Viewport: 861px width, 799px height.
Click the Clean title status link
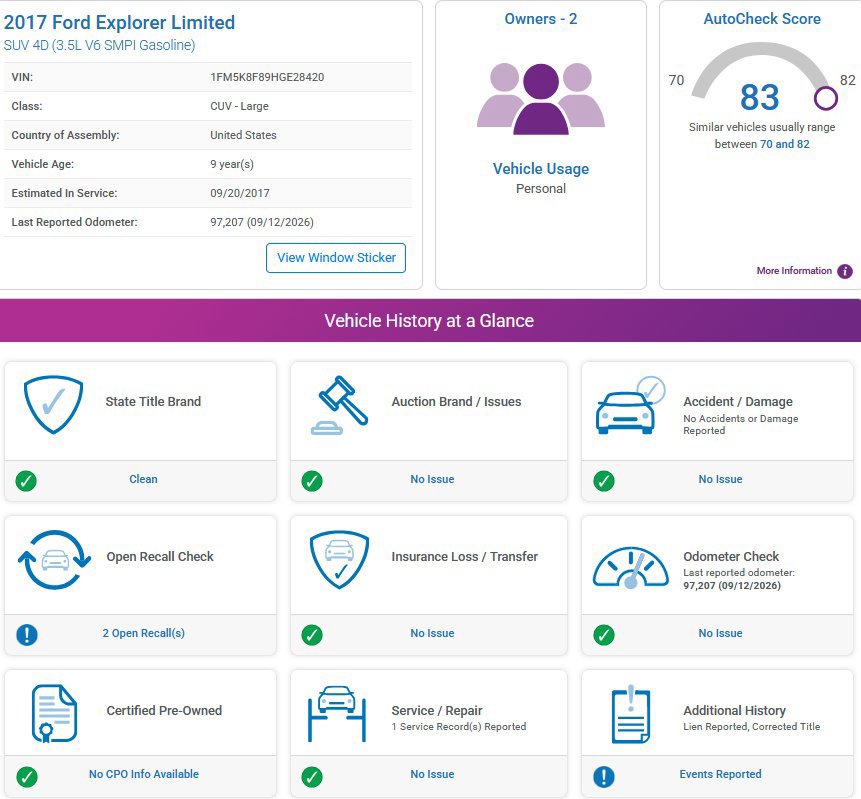143,479
